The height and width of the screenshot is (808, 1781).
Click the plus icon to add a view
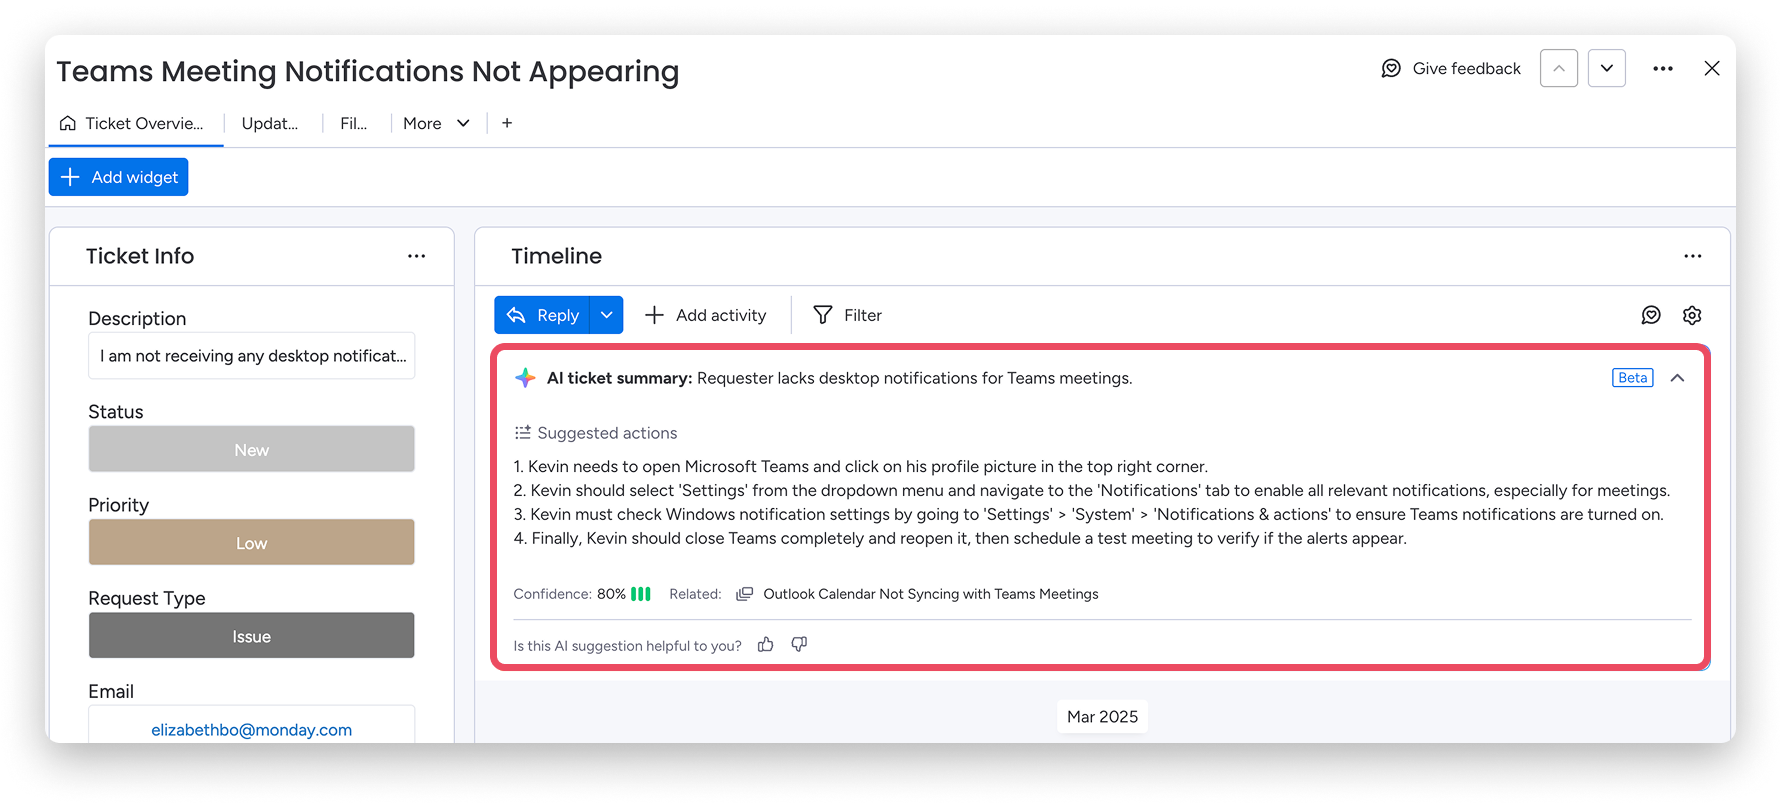(507, 123)
